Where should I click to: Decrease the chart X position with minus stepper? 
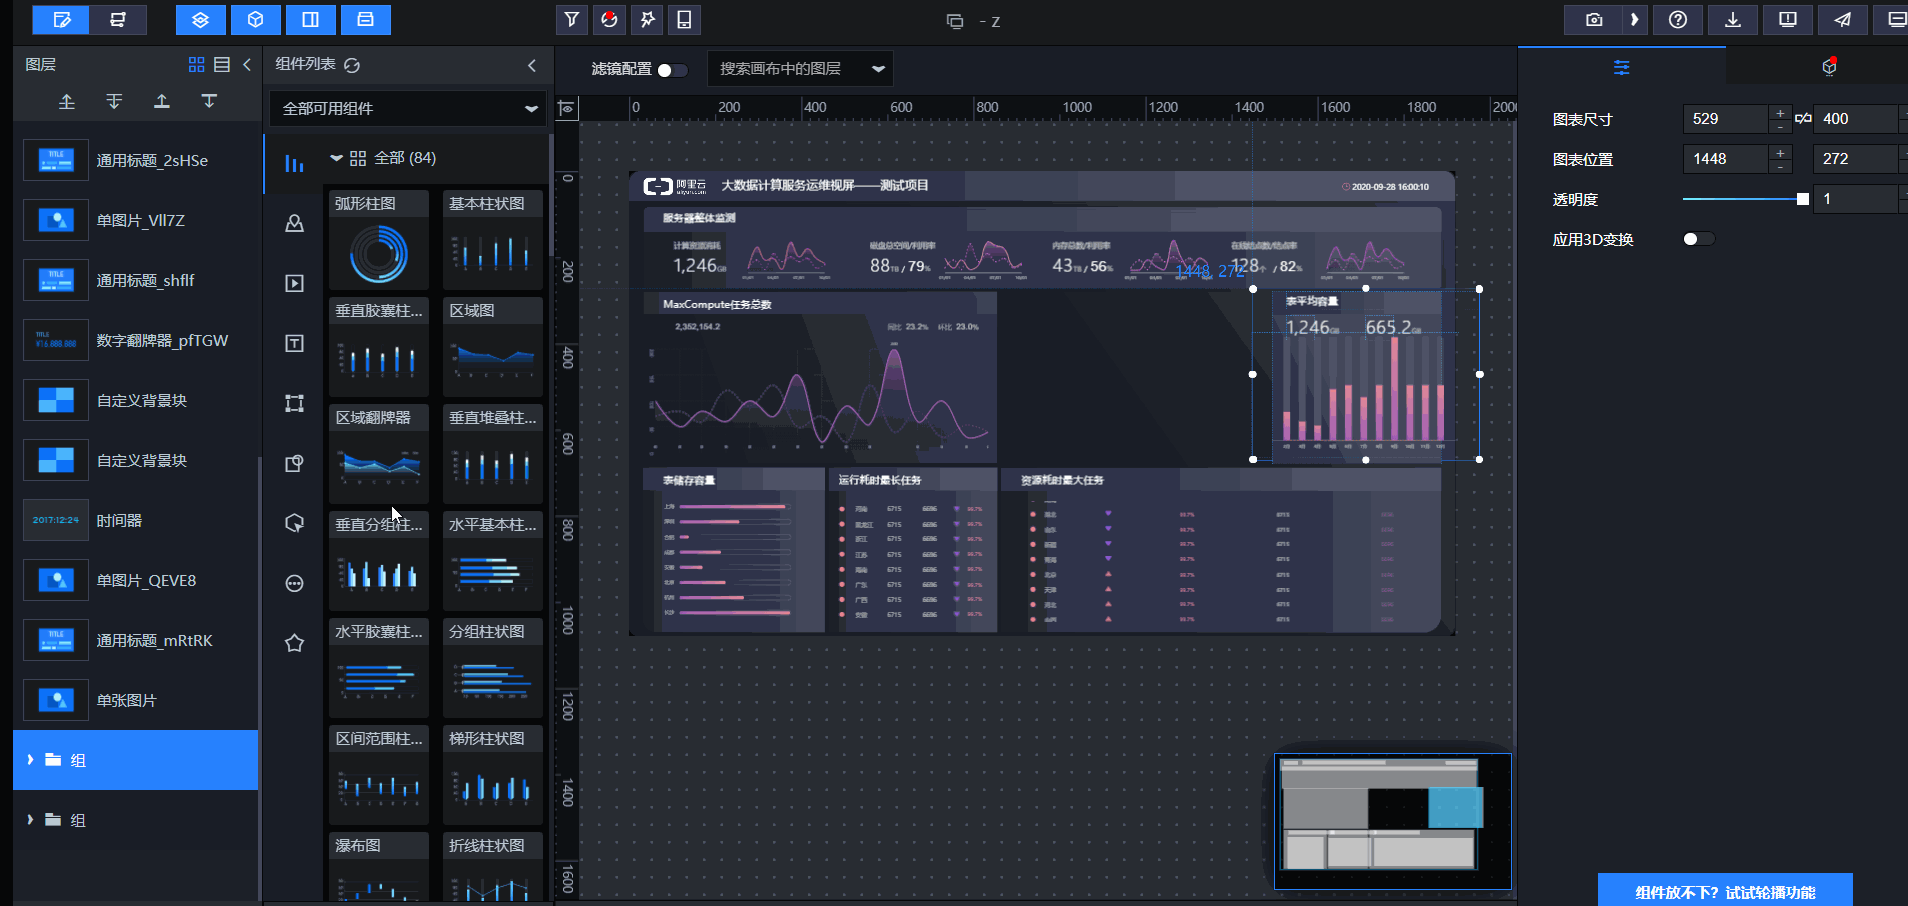click(1780, 166)
